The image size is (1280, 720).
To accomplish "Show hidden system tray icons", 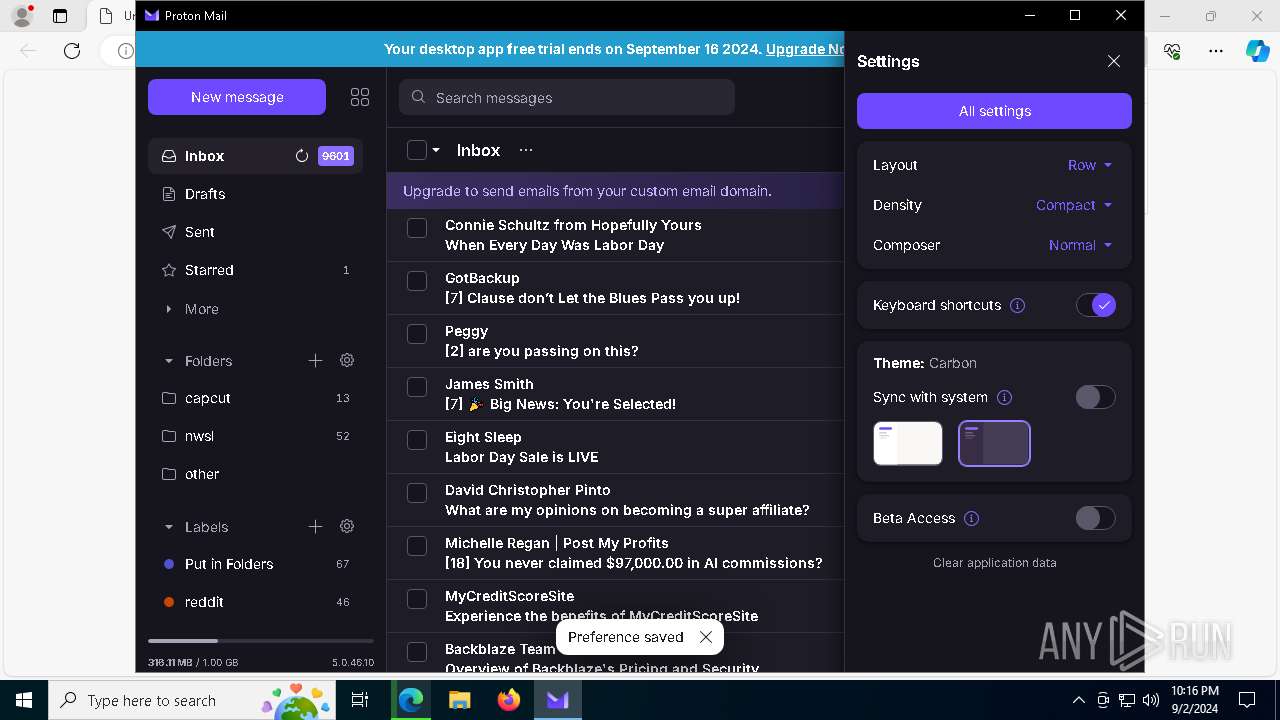I will point(1078,700).
